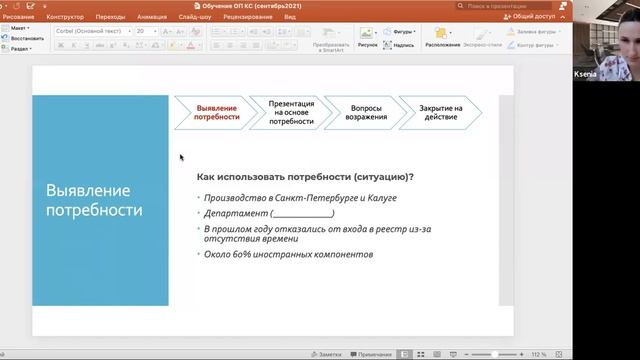Collapse the ribbon with chevron arrow
The image size is (640, 360).
pyautogui.click(x=563, y=17)
